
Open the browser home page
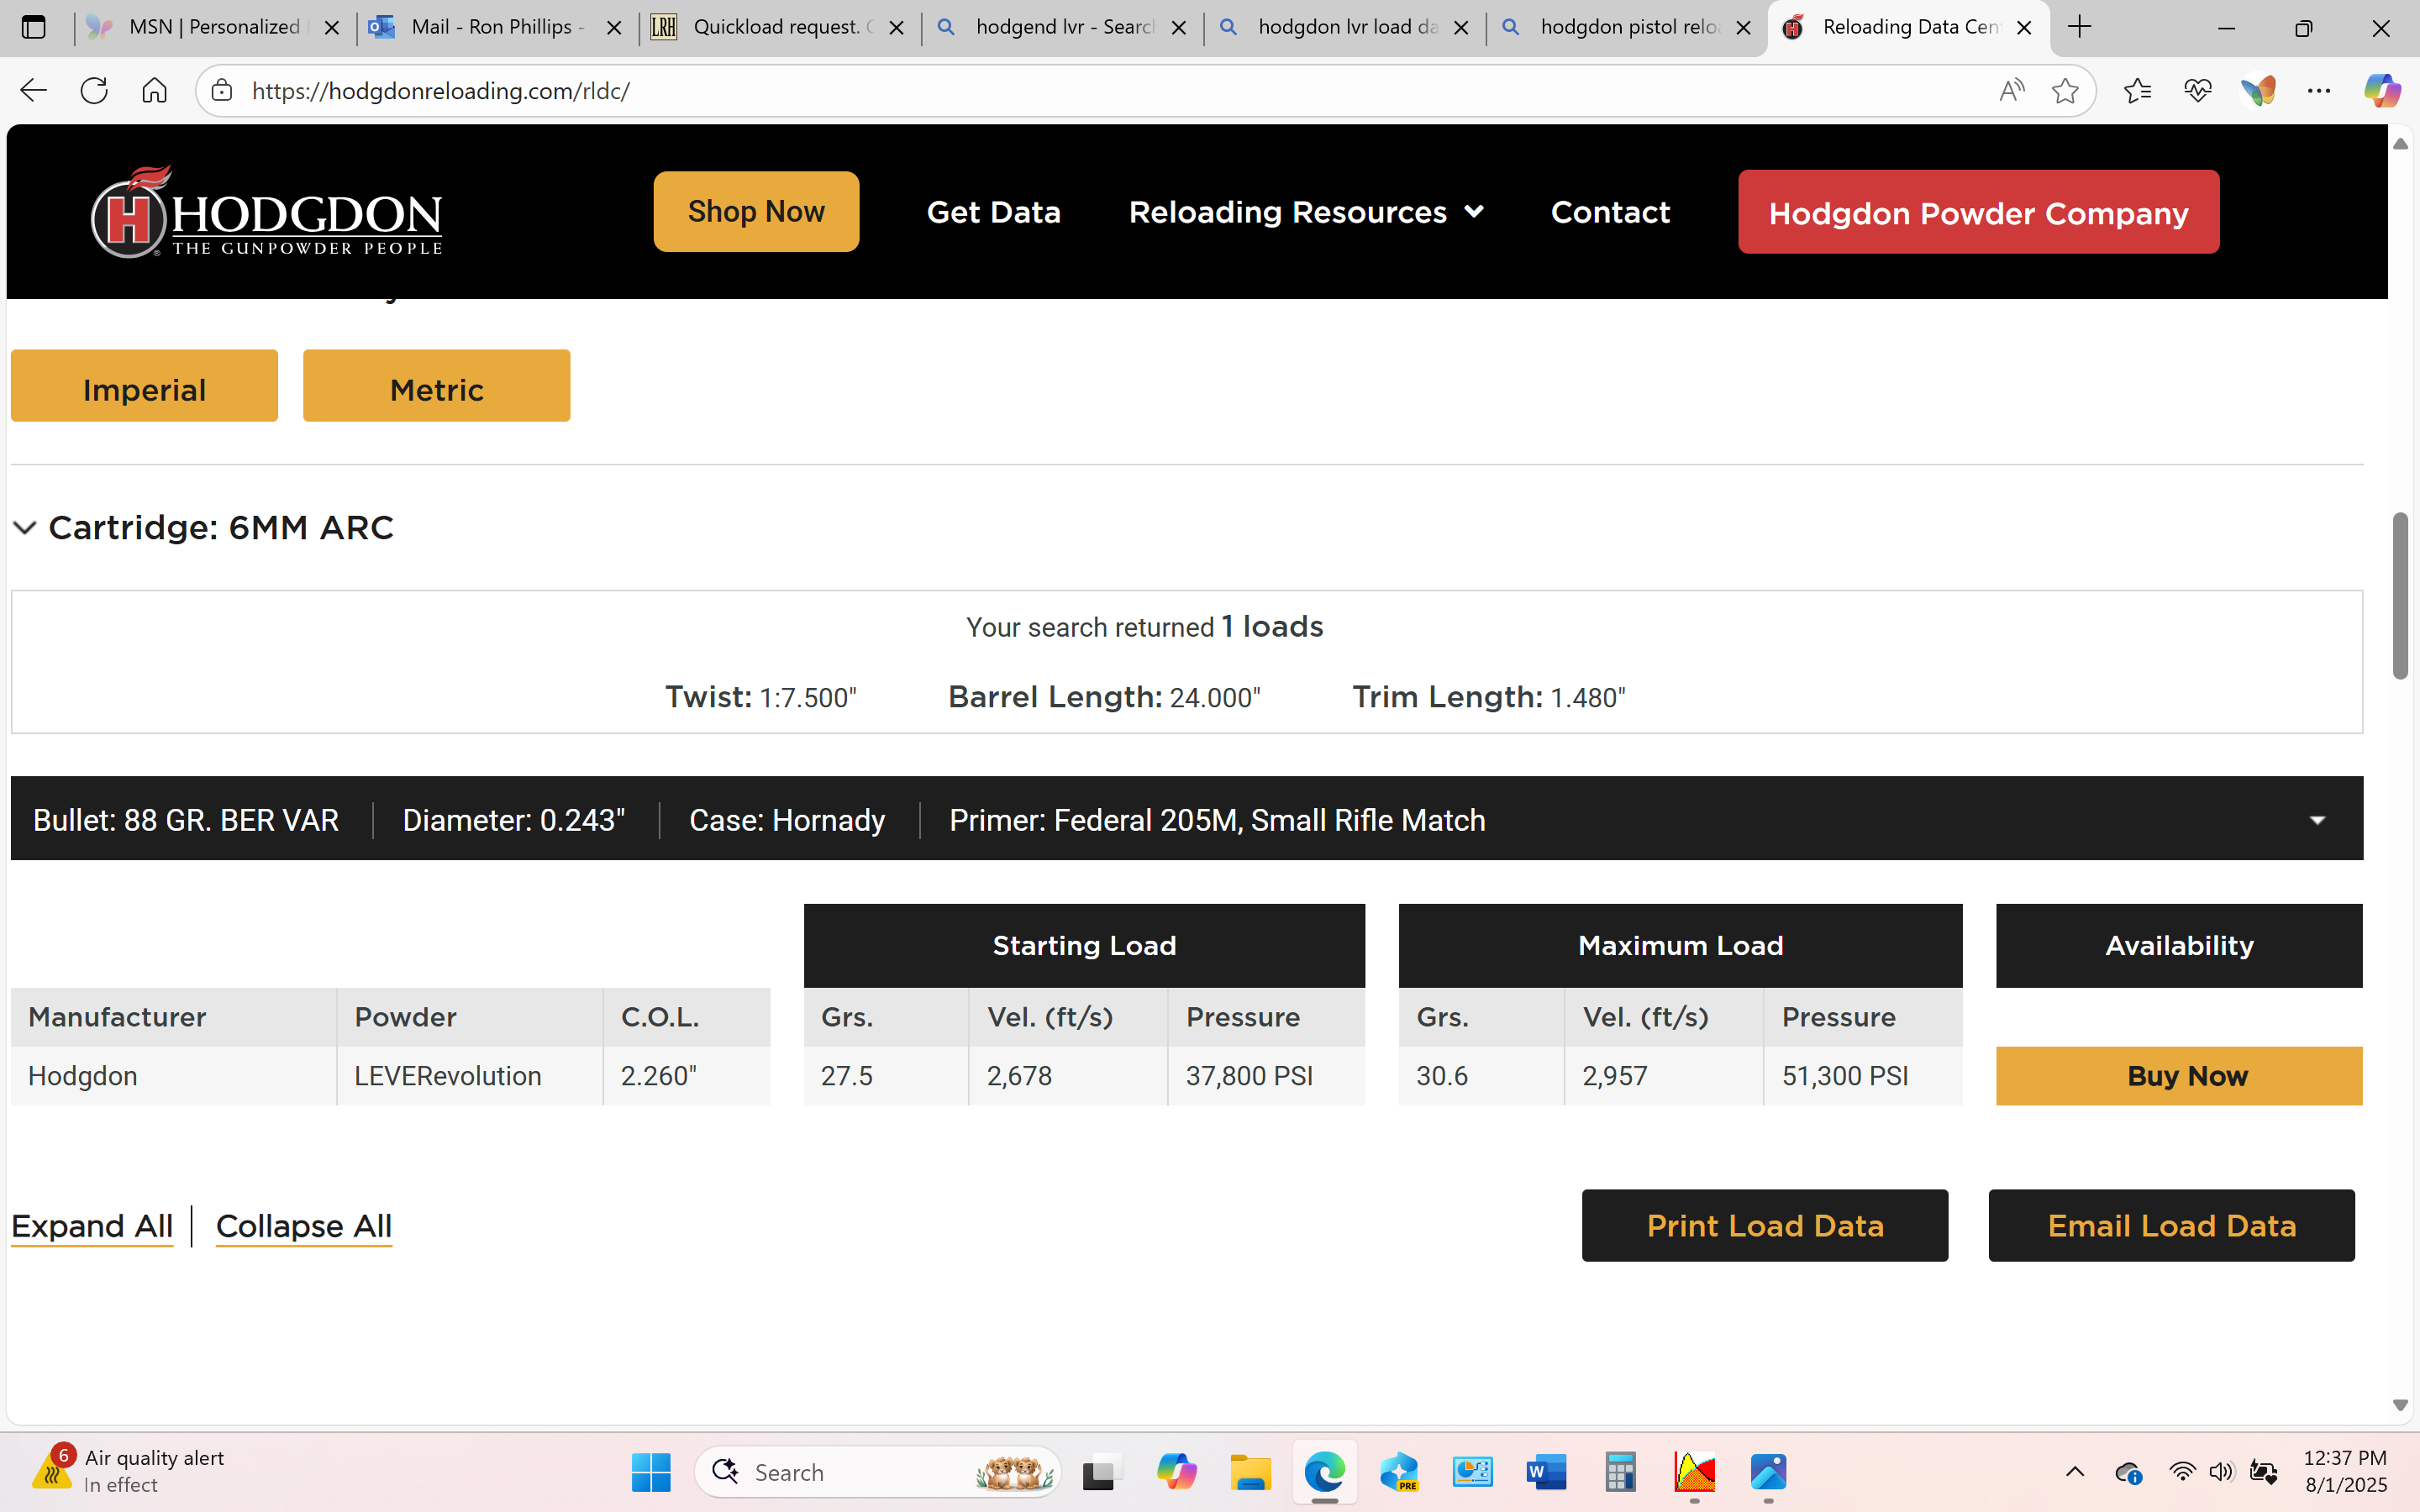pos(154,91)
